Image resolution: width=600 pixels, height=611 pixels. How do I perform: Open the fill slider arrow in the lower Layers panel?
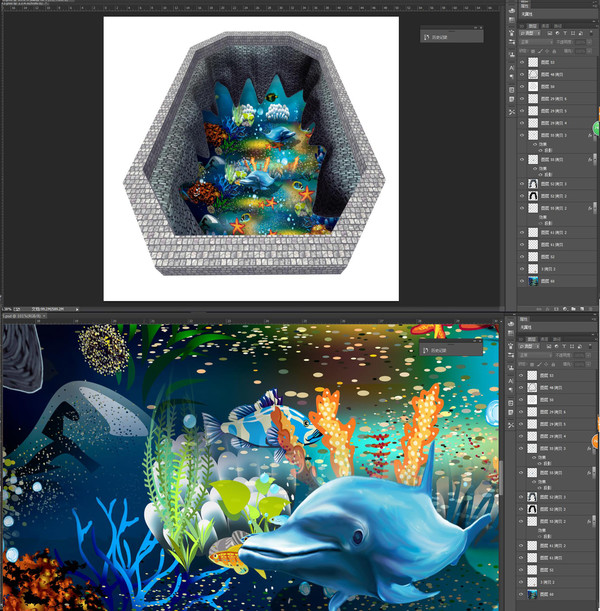pyautogui.click(x=588, y=364)
